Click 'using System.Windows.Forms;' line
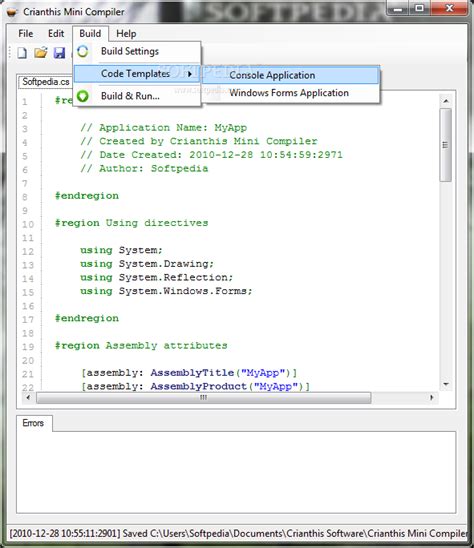Screen dimensions: 474x548 [x=166, y=291]
